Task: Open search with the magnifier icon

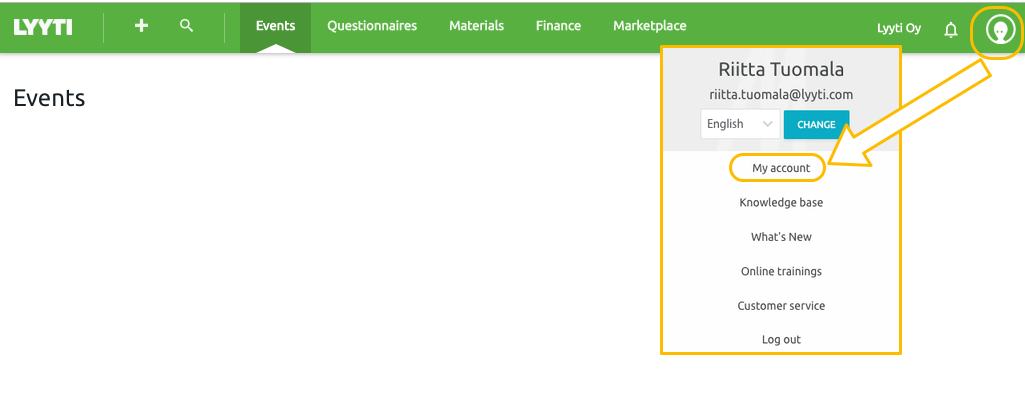Action: tap(186, 25)
